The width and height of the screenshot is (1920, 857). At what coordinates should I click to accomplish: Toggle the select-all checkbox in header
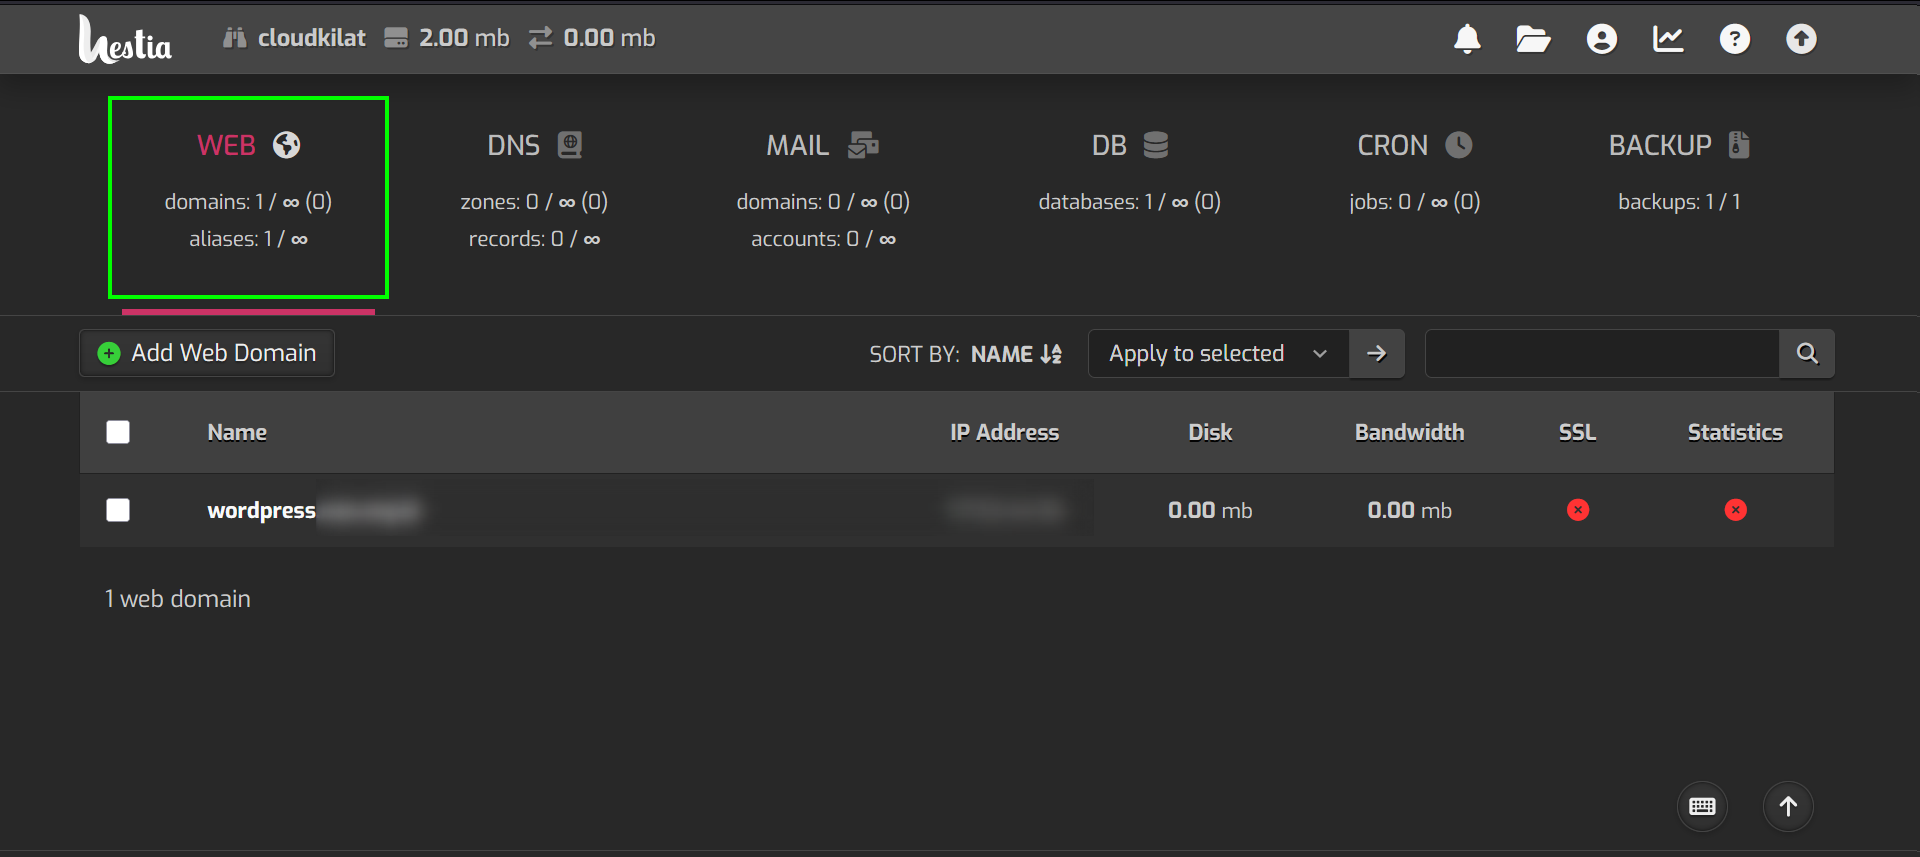pyautogui.click(x=118, y=432)
